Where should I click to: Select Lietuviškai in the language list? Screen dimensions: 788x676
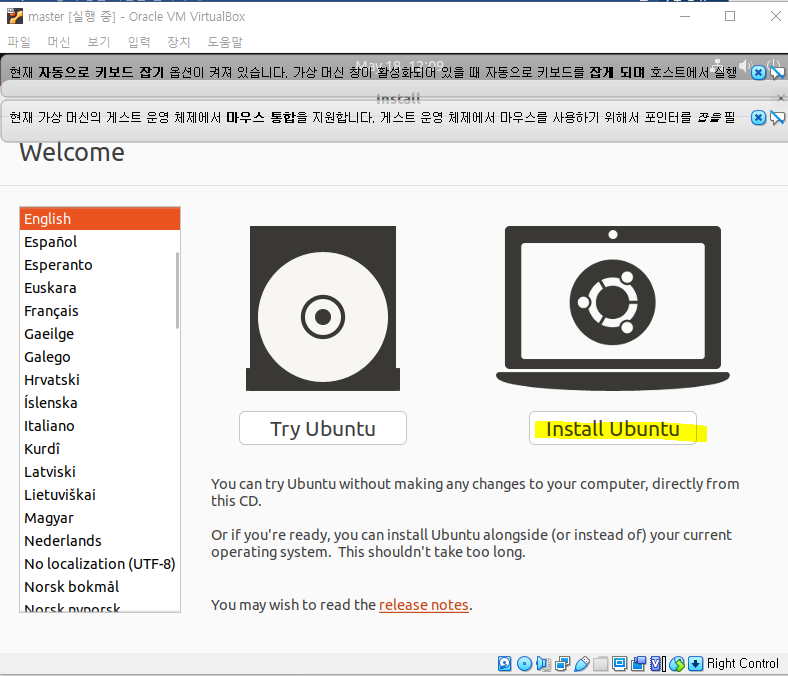[x=100, y=495]
